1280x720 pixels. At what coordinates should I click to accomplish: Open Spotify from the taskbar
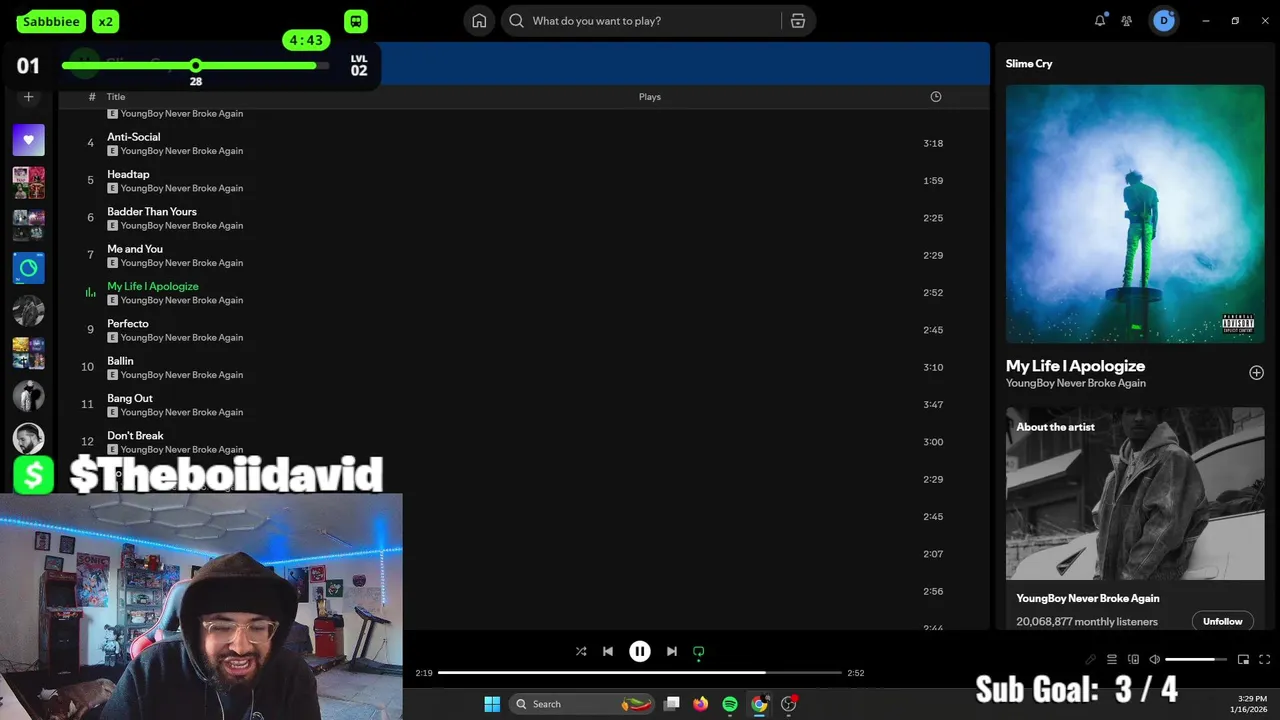(x=730, y=704)
